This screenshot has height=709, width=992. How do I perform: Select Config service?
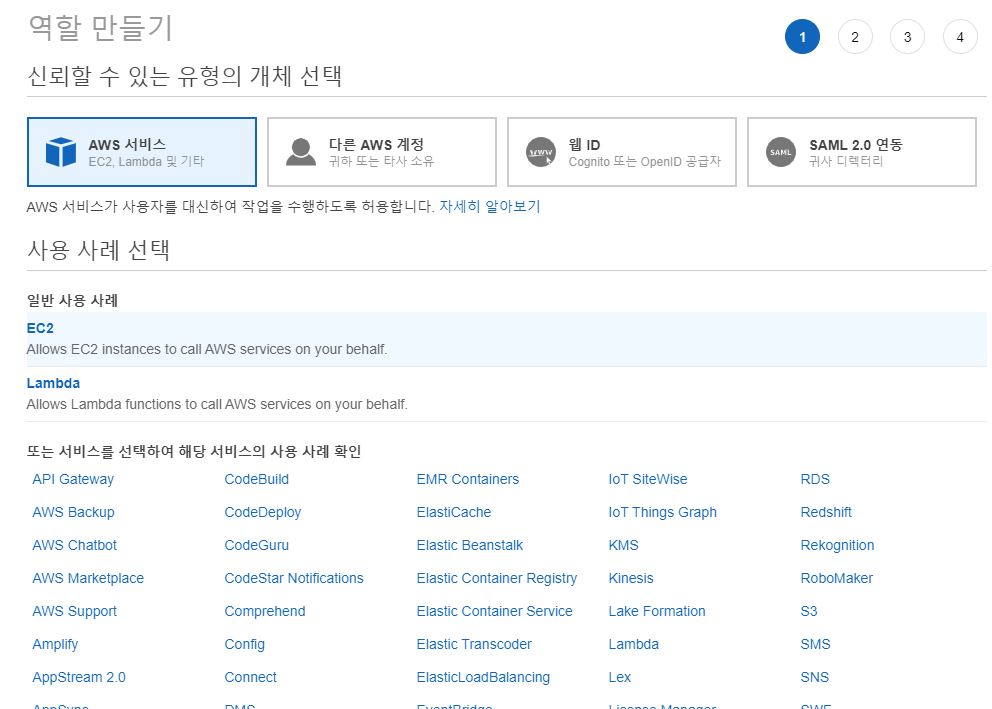pyautogui.click(x=244, y=644)
